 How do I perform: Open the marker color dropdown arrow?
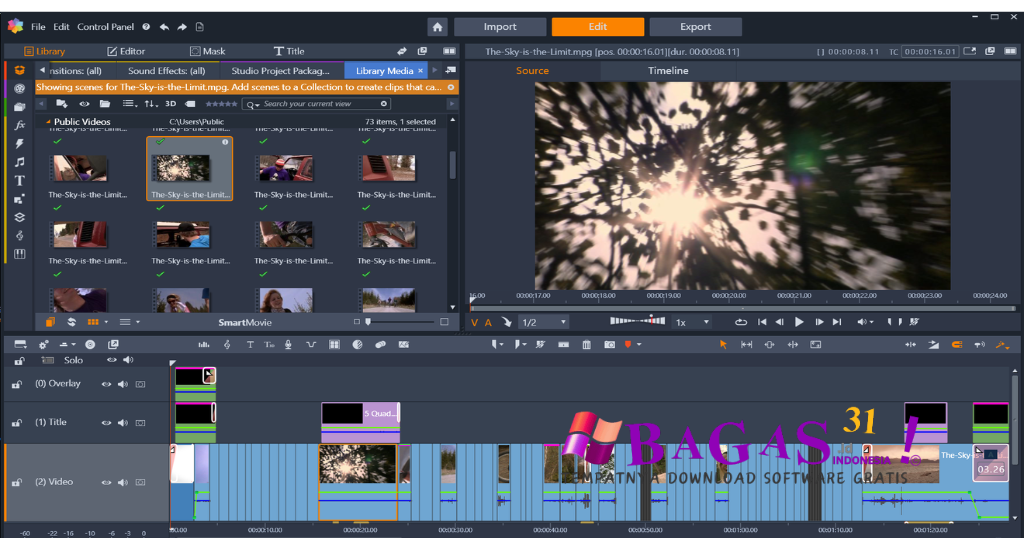(639, 345)
